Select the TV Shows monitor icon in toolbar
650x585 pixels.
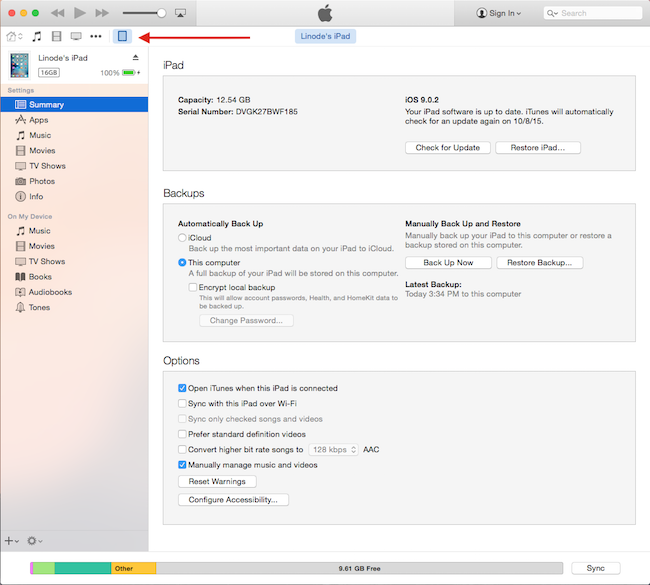[75, 36]
